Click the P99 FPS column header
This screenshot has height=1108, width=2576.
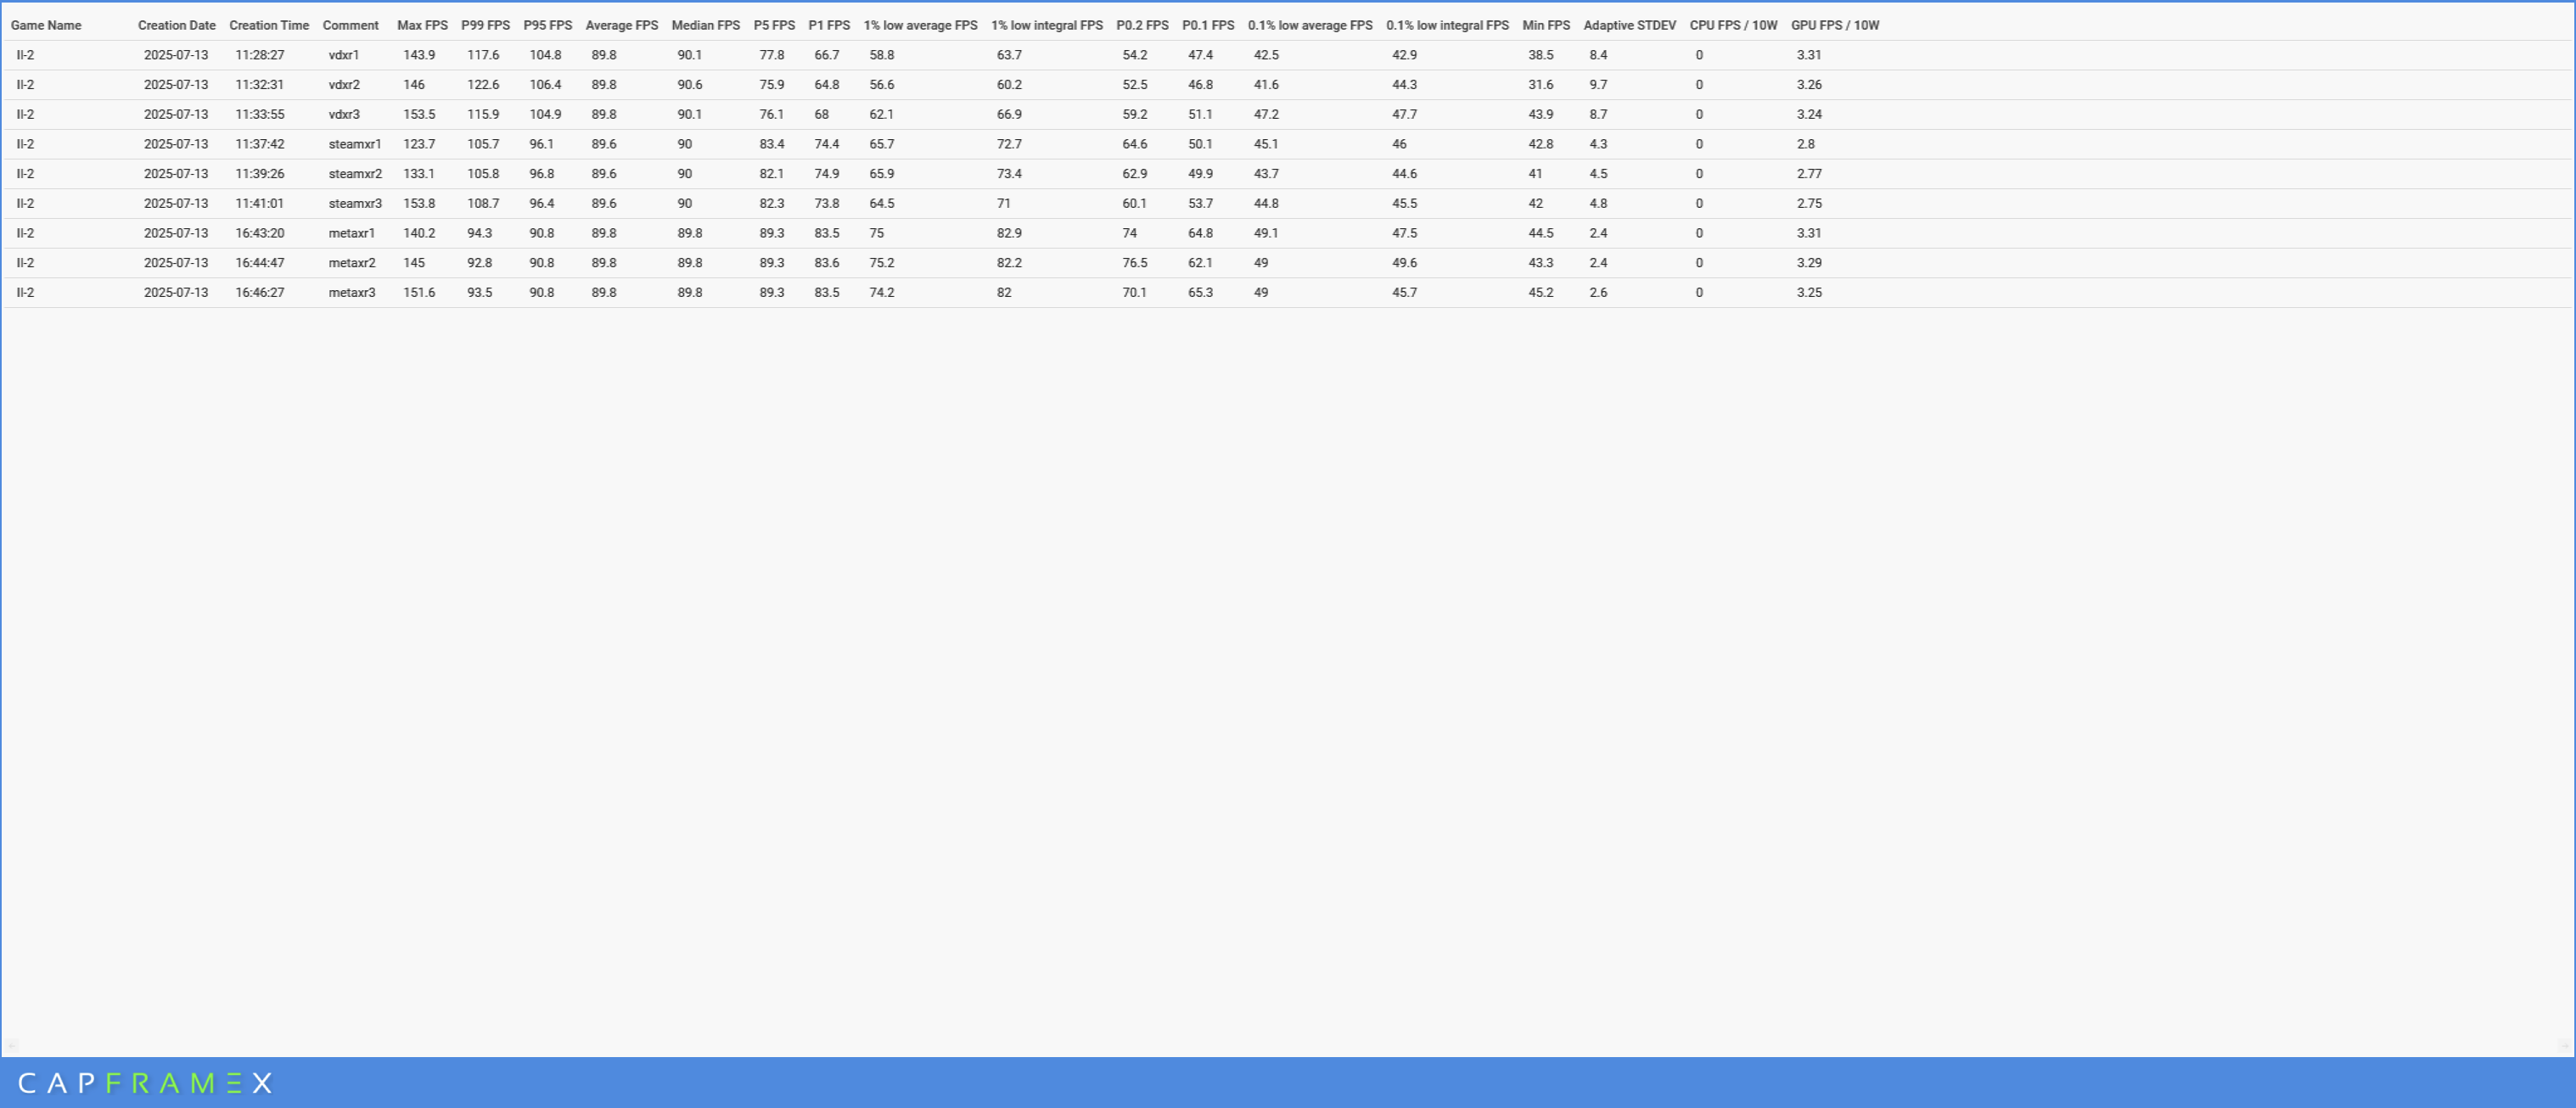tap(485, 25)
